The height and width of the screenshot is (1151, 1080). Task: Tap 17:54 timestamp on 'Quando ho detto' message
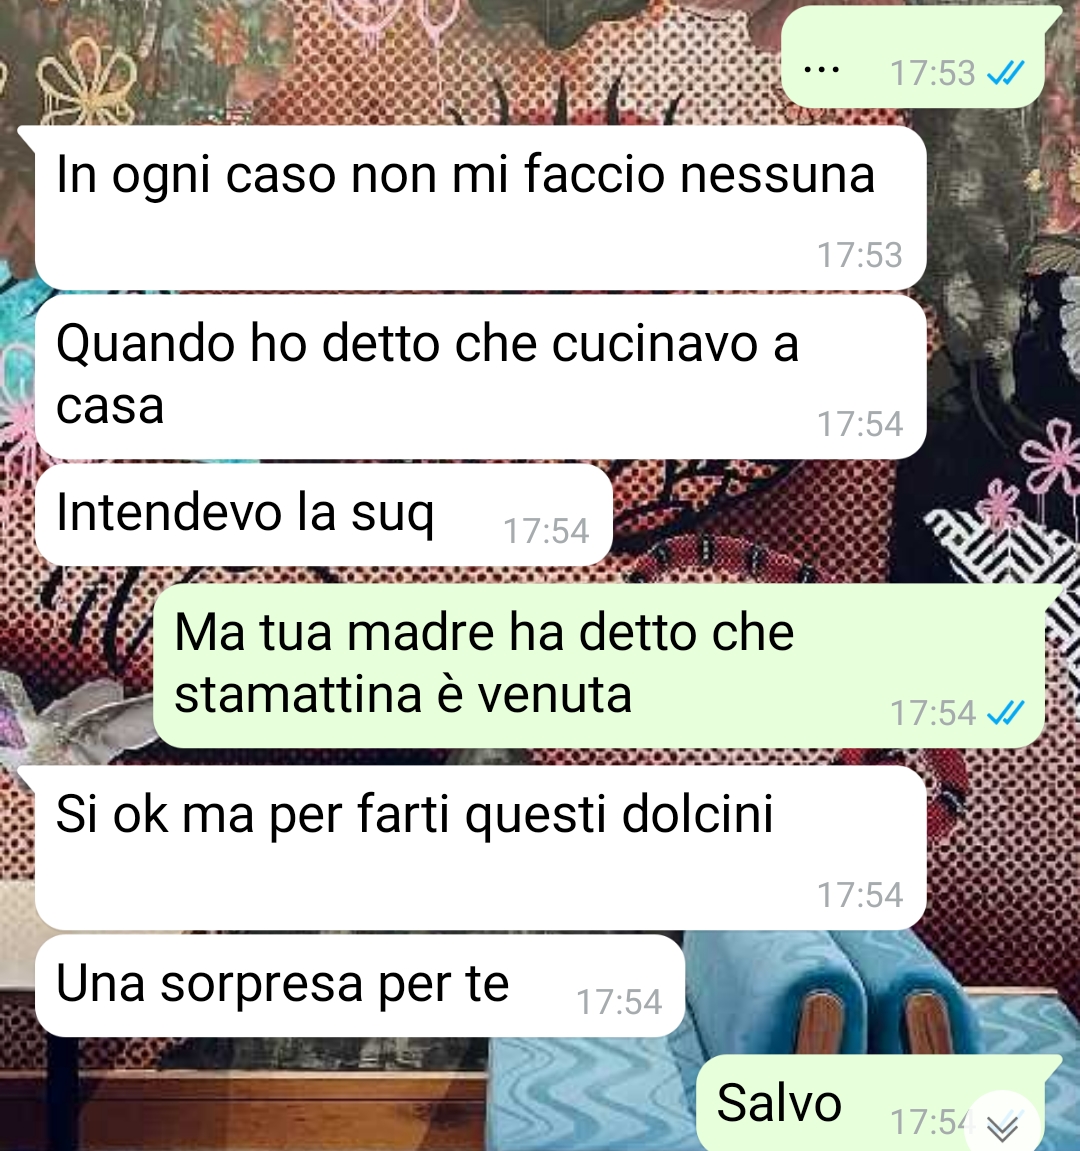860,424
